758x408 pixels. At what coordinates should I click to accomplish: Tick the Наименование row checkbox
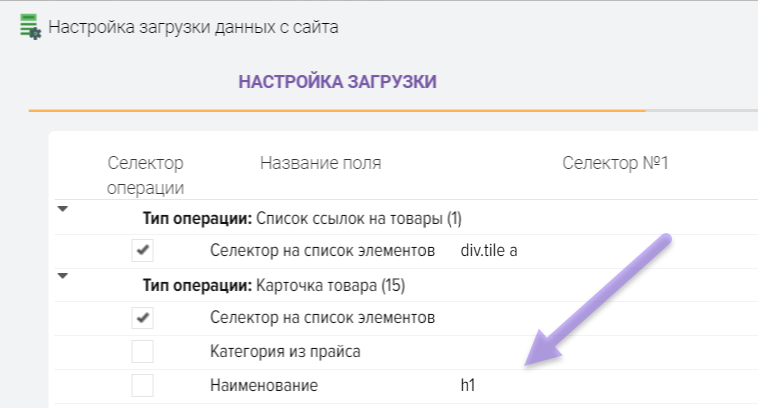pos(143,385)
